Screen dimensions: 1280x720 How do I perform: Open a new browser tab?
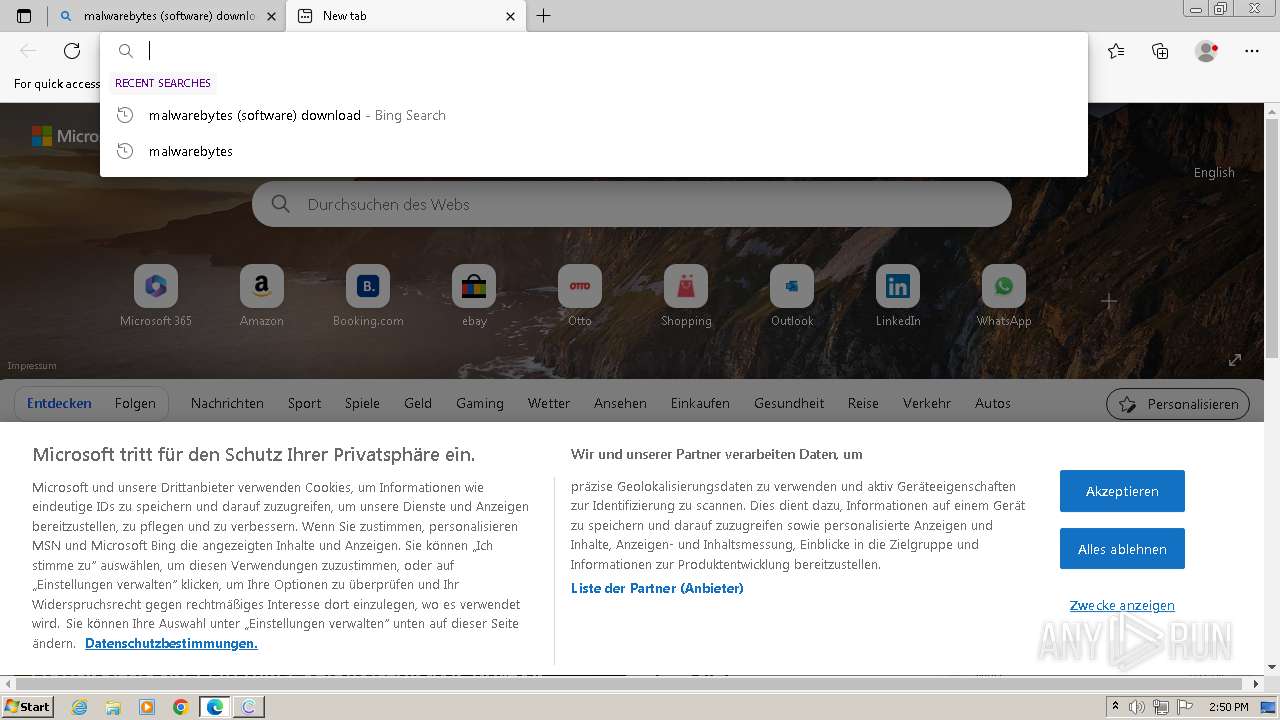click(x=543, y=16)
